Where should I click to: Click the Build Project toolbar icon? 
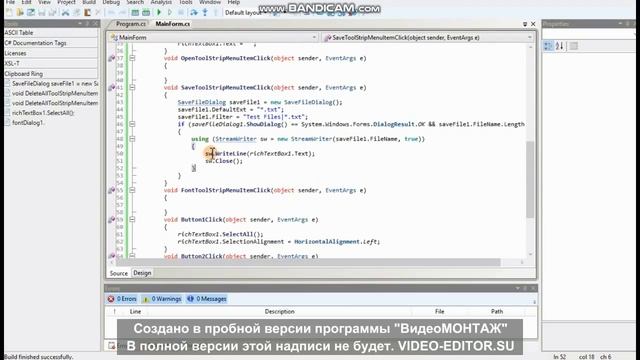tap(146, 13)
